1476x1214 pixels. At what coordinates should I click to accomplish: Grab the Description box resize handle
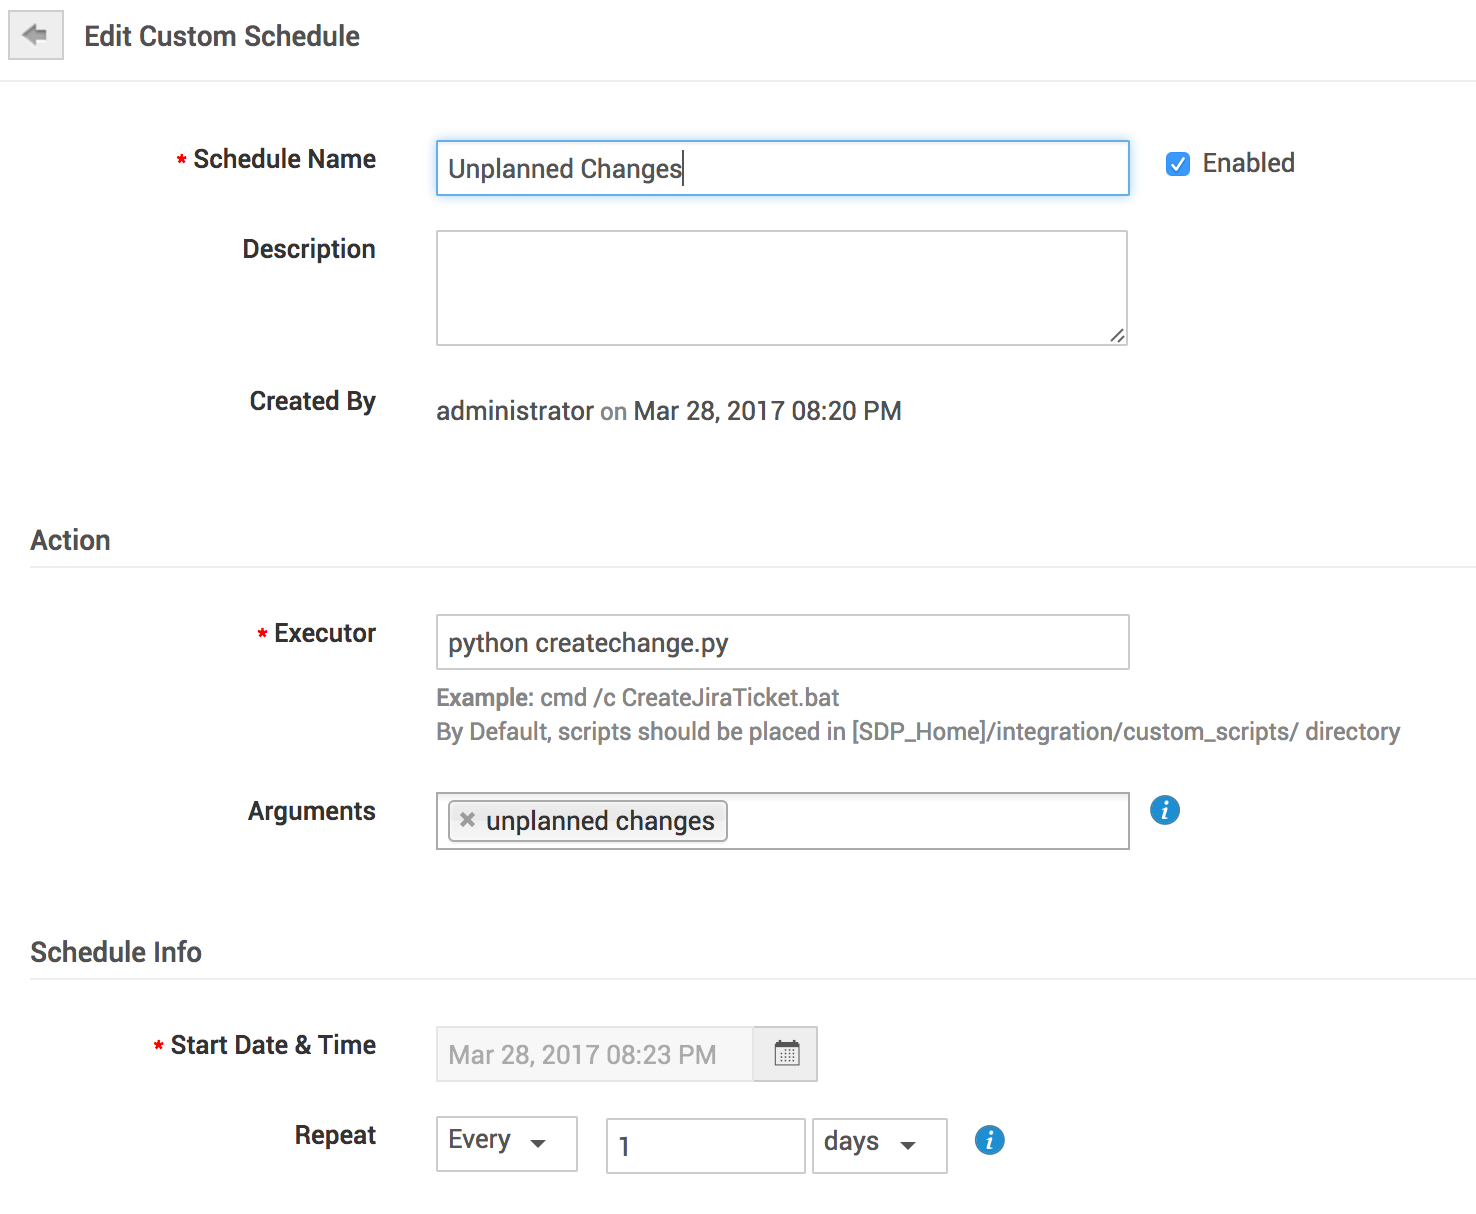tap(1117, 336)
